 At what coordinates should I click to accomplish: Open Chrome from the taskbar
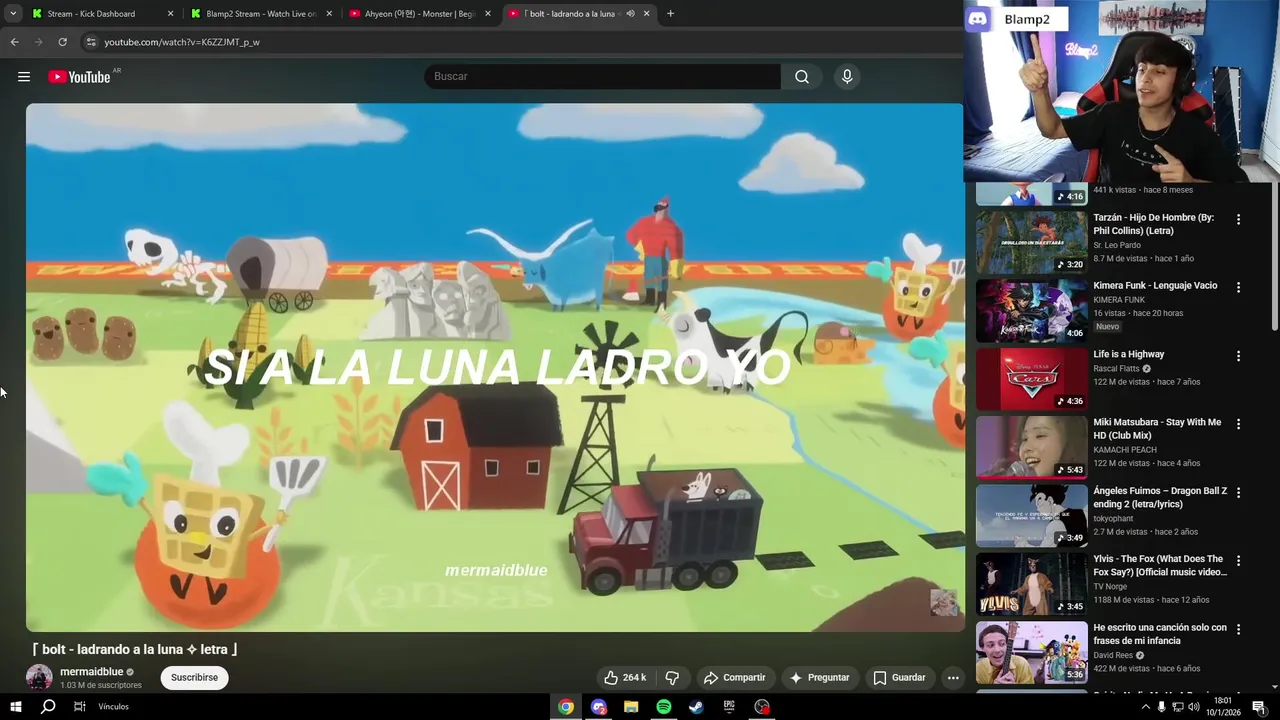(566, 707)
